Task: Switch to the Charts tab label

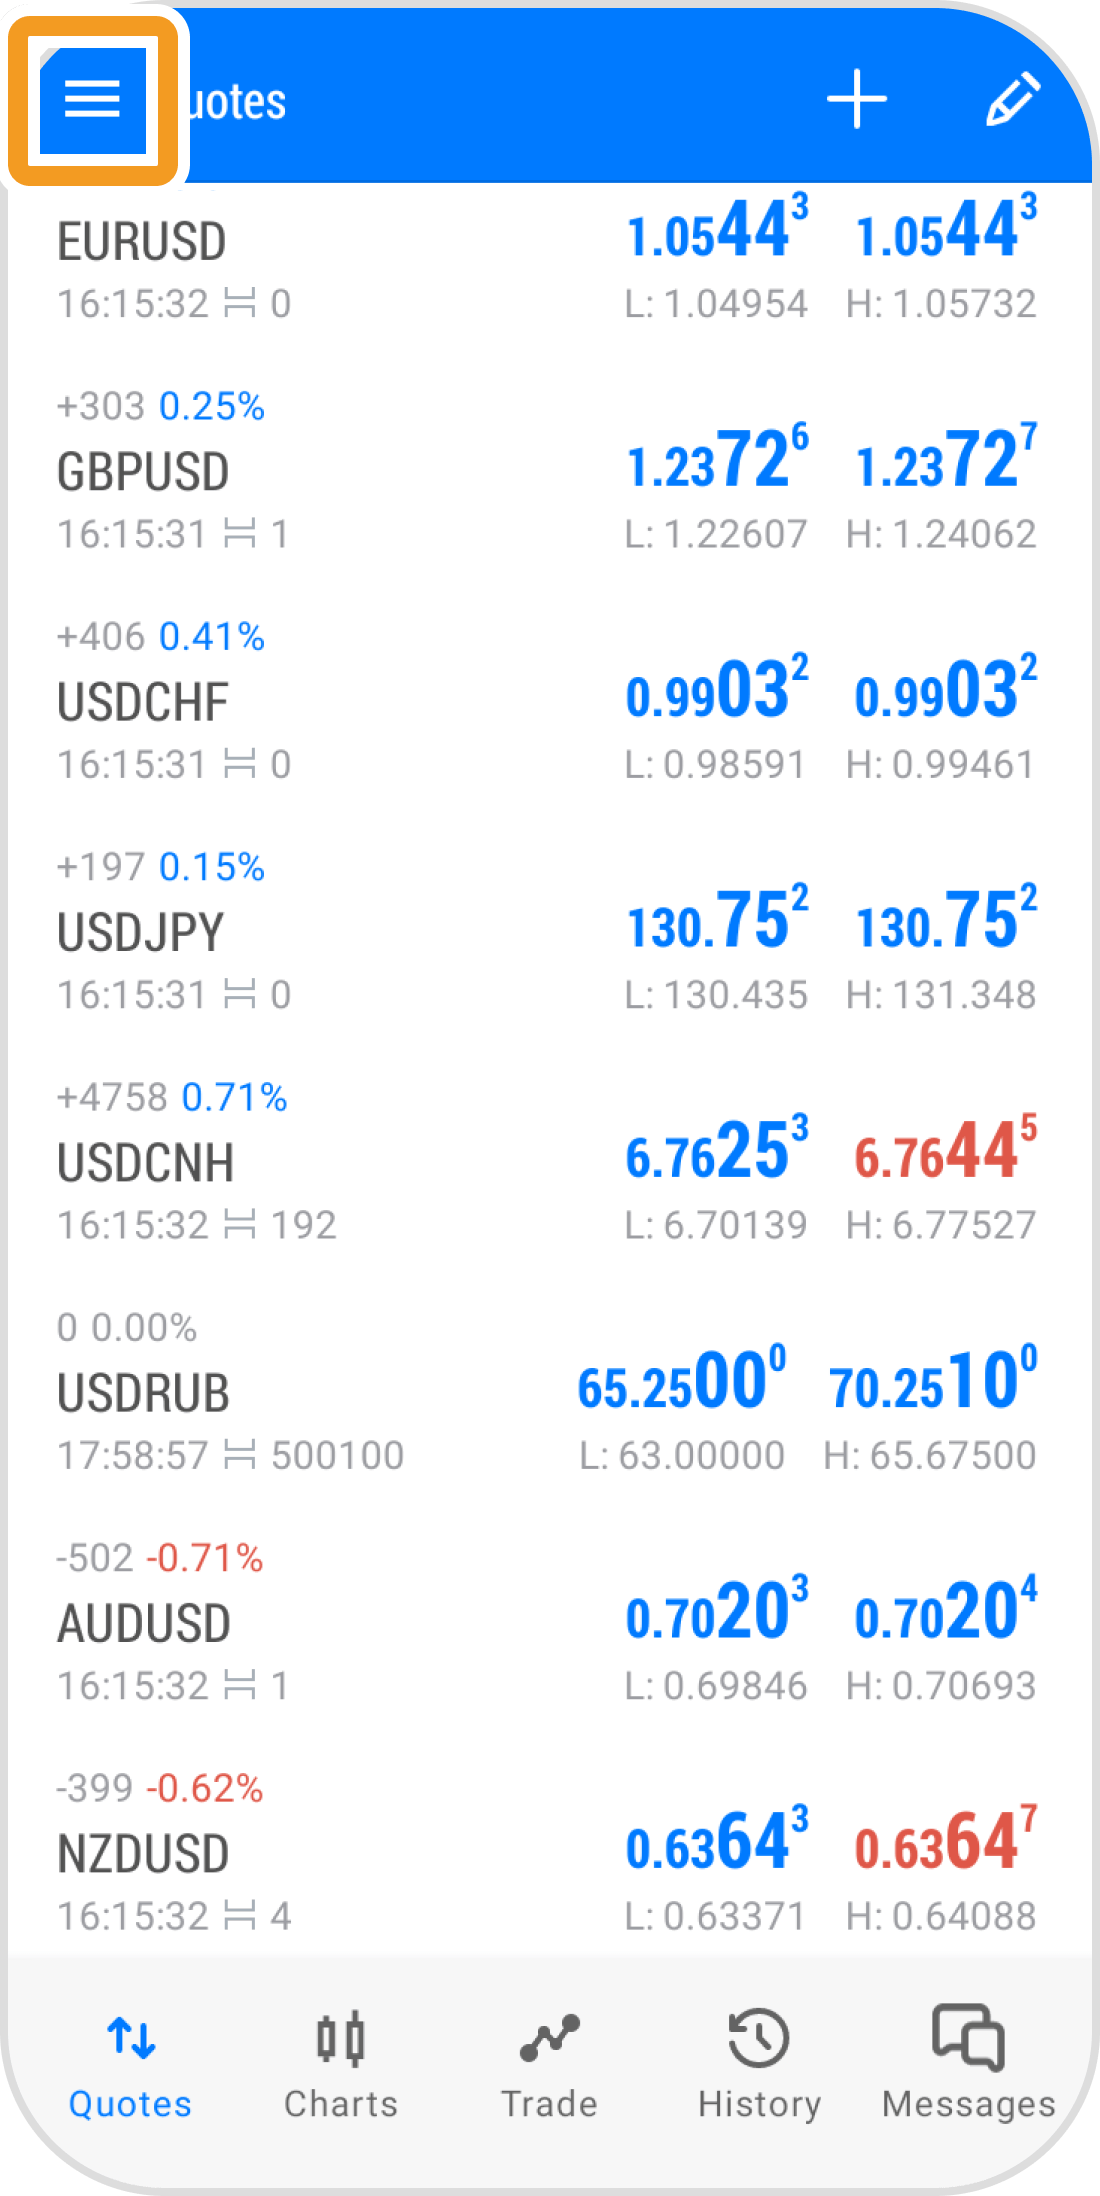Action: (x=340, y=2104)
